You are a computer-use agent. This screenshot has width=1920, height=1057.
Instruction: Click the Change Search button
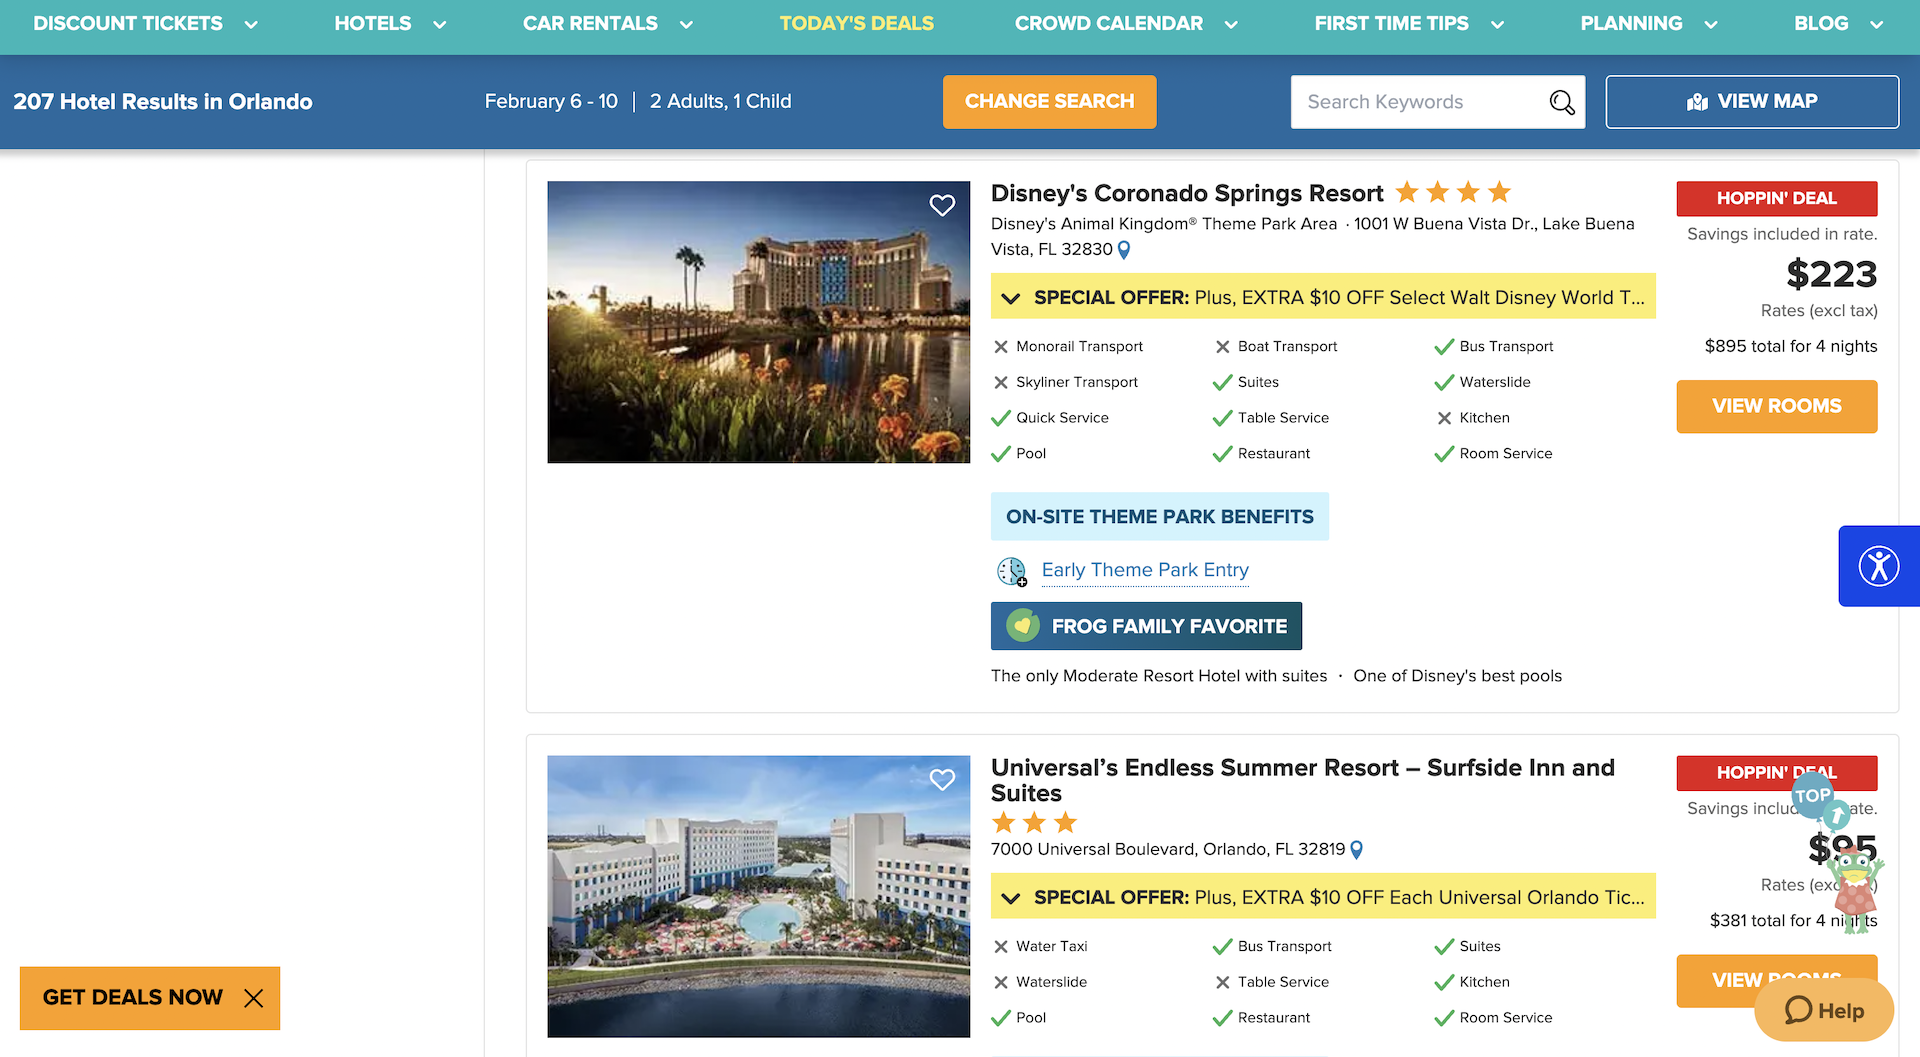(1050, 102)
